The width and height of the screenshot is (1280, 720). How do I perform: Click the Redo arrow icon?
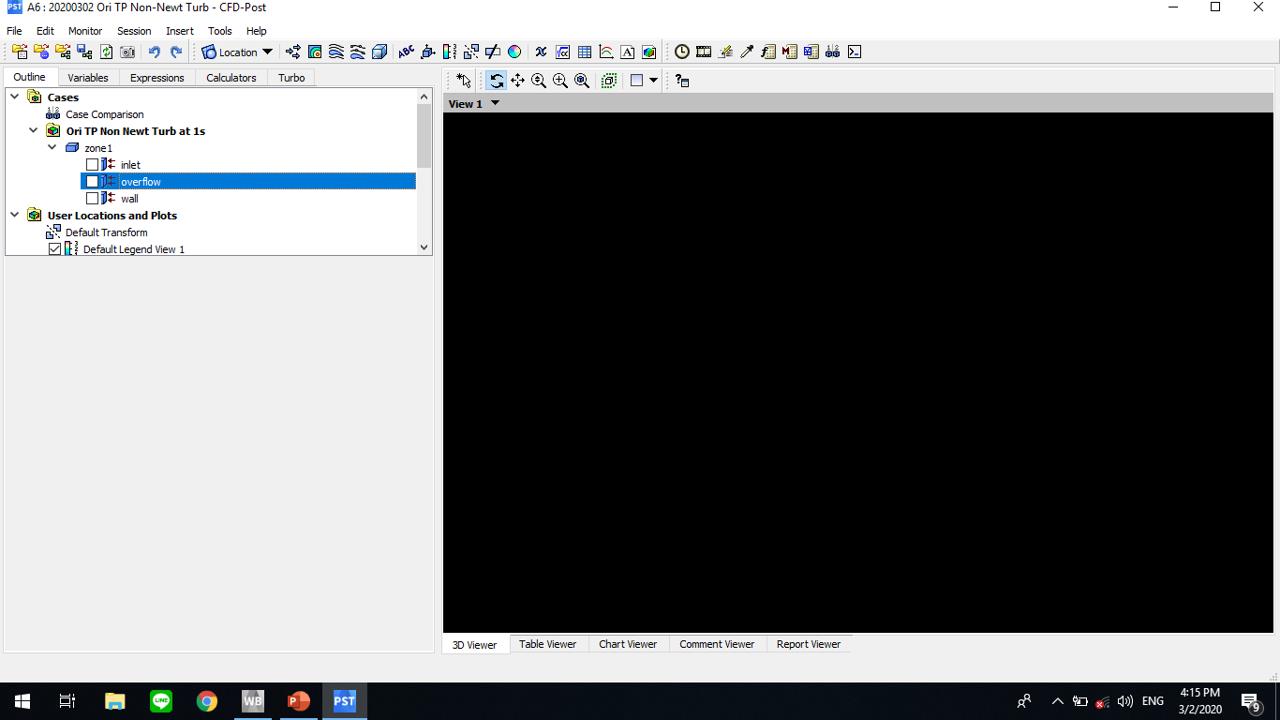point(176,52)
